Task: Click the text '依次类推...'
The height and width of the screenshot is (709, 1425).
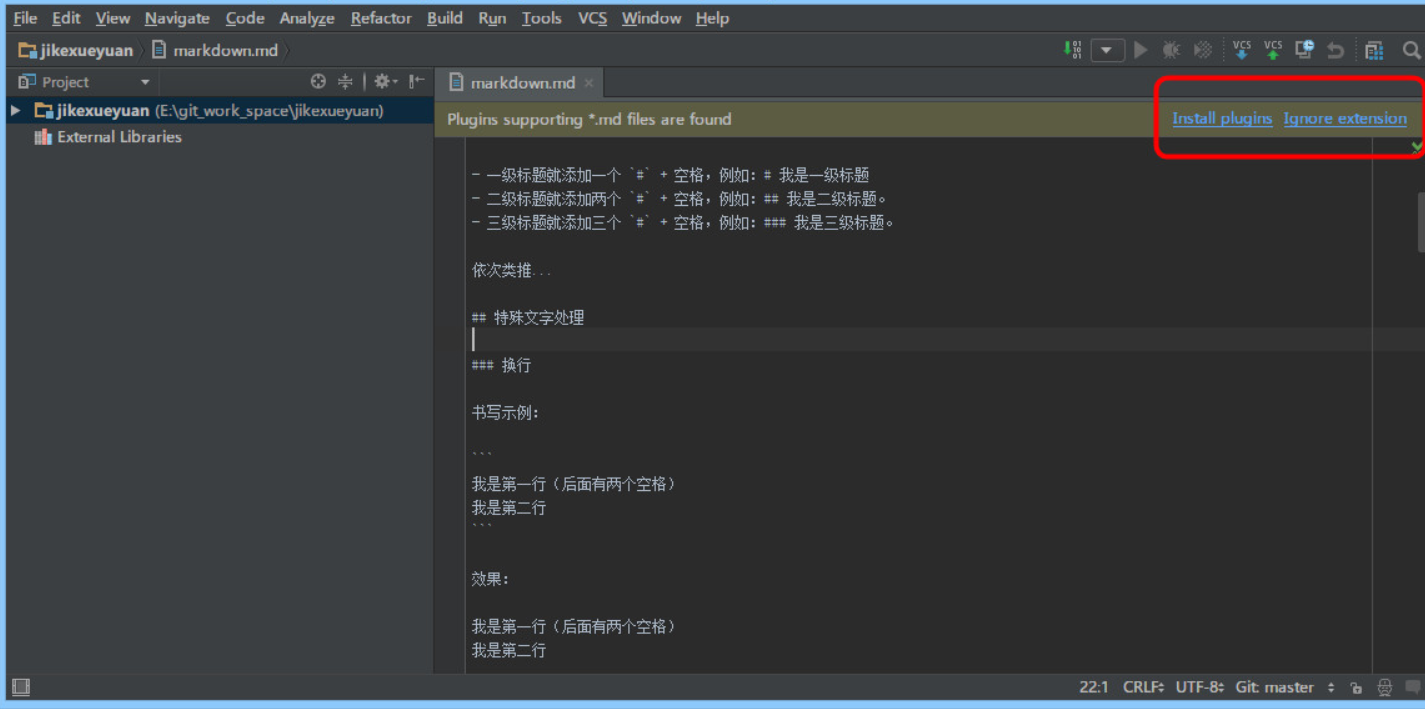Action: pyautogui.click(x=511, y=271)
